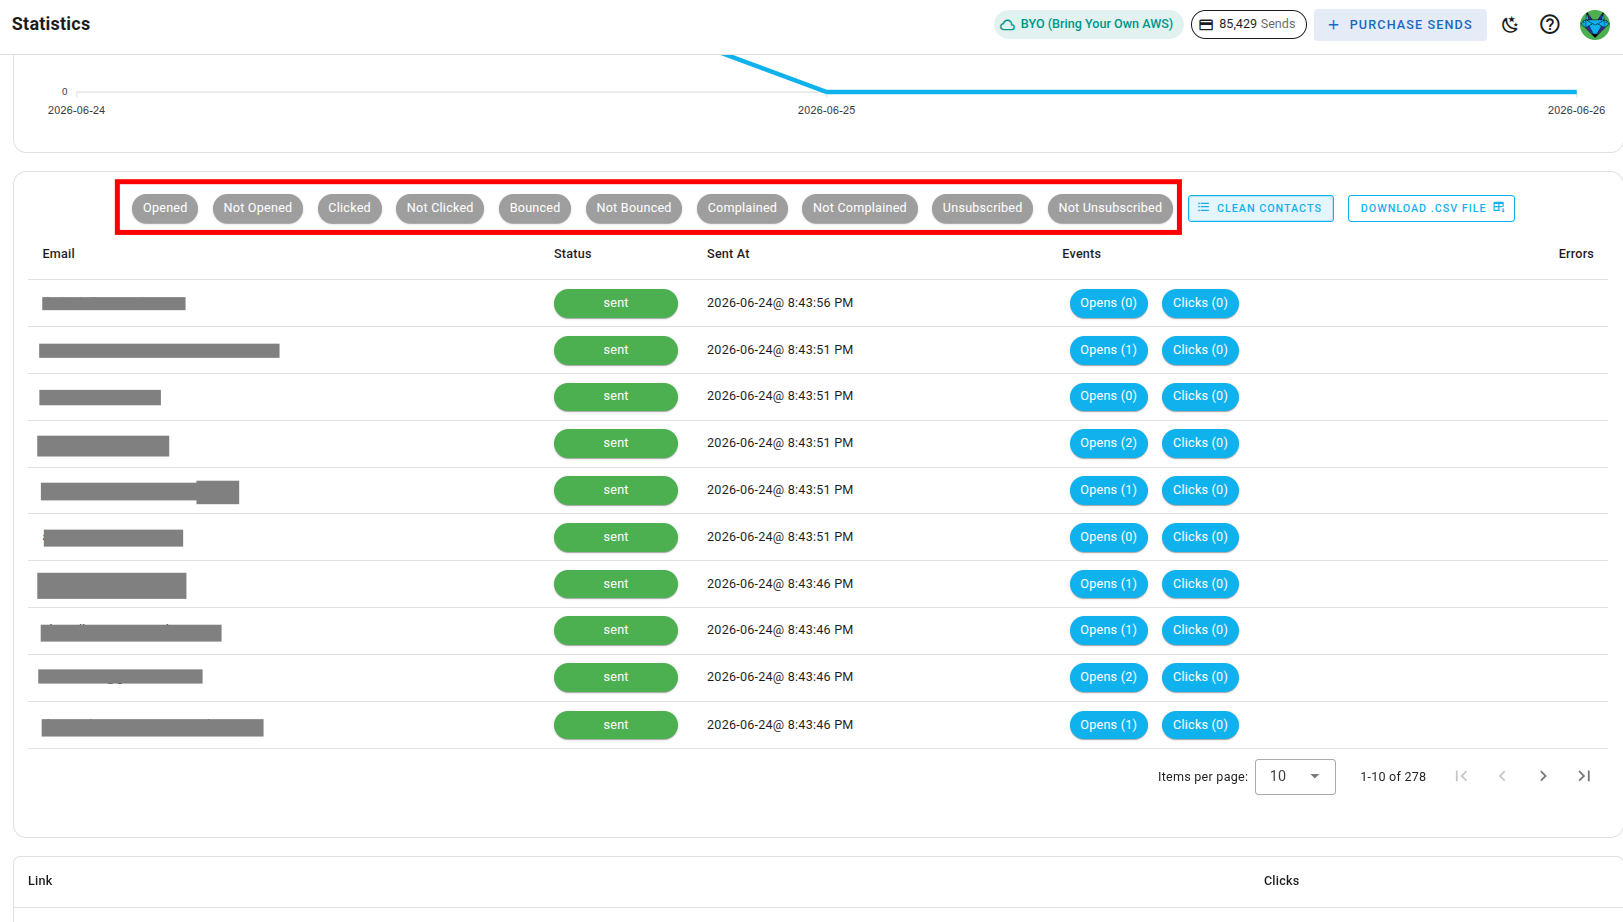Image resolution: width=1623 pixels, height=922 pixels.
Task: Go to the first page icon
Action: point(1461,776)
